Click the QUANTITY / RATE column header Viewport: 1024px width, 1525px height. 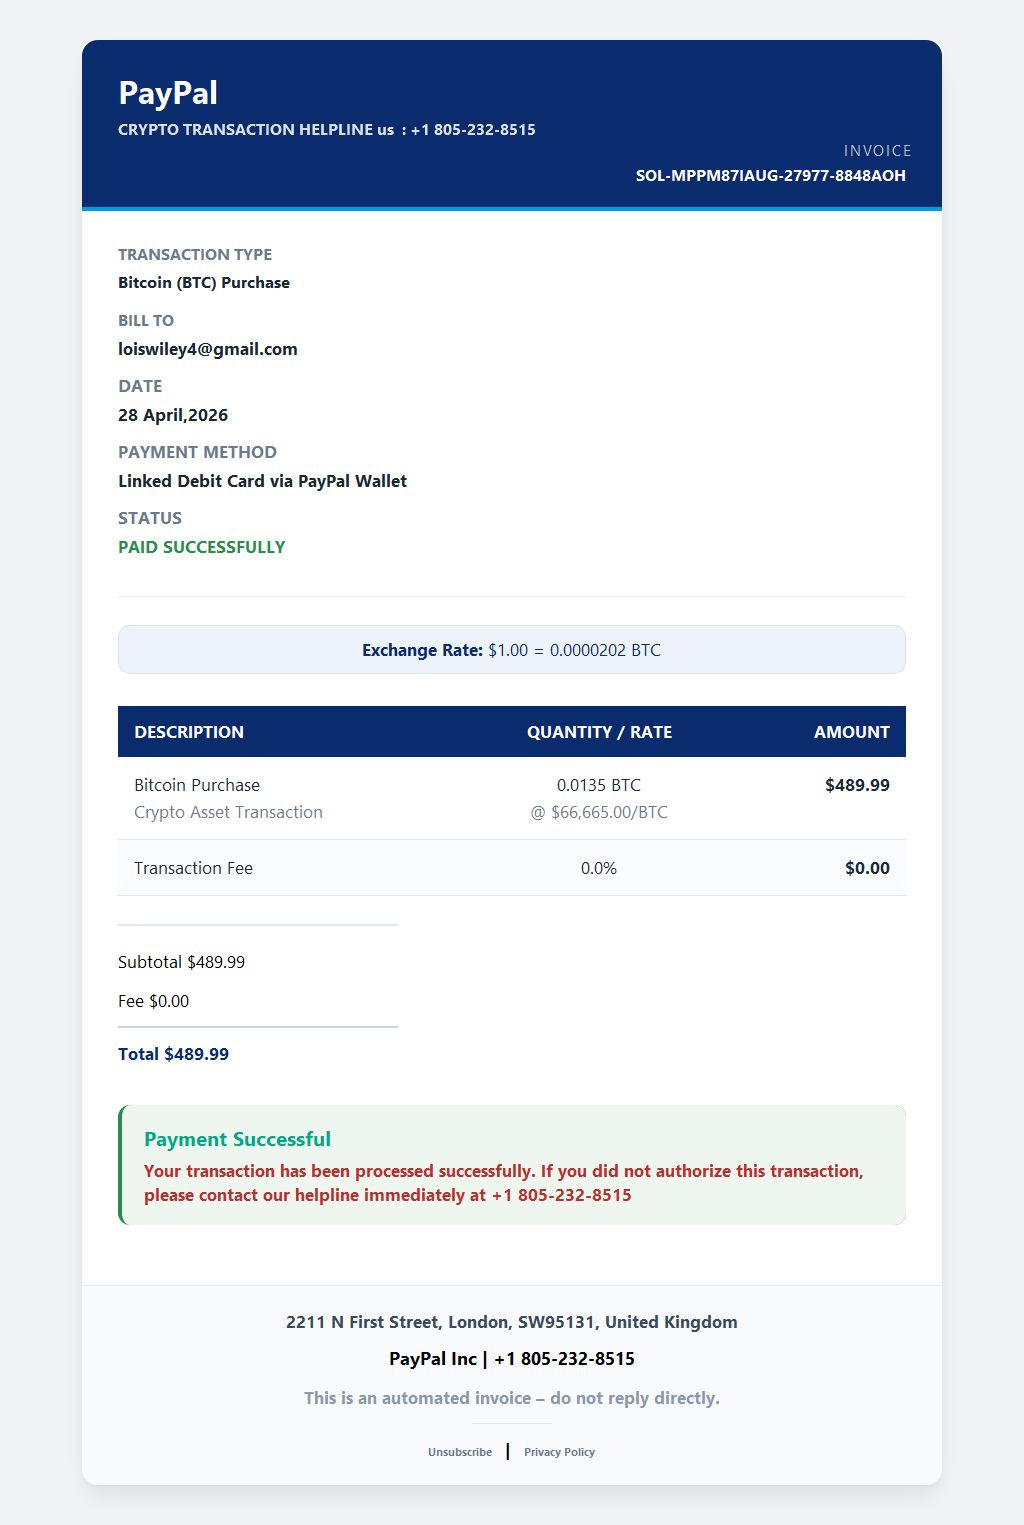click(599, 732)
